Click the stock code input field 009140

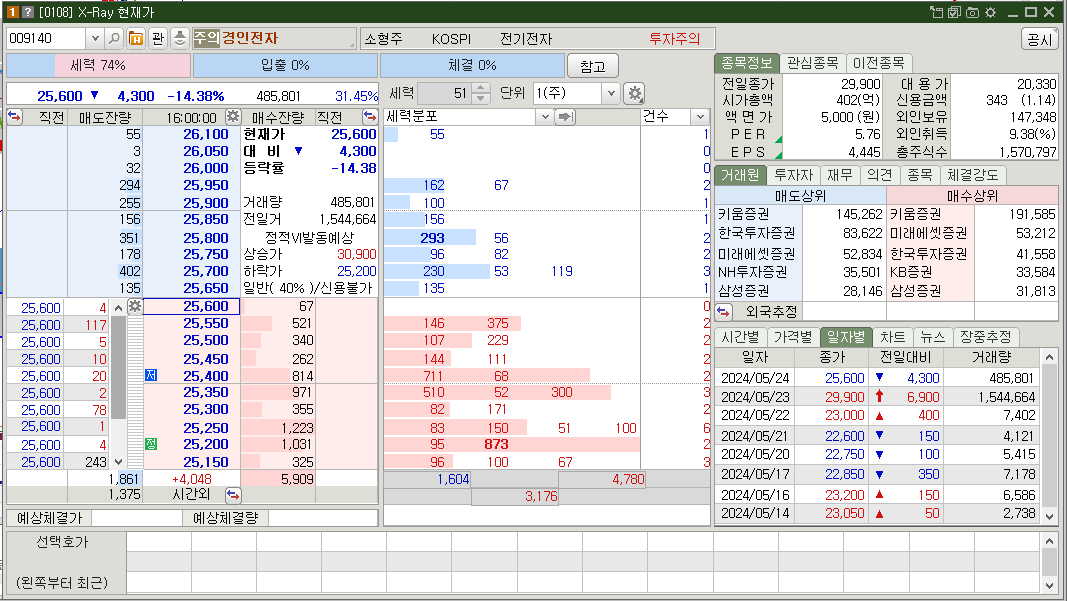[46, 39]
